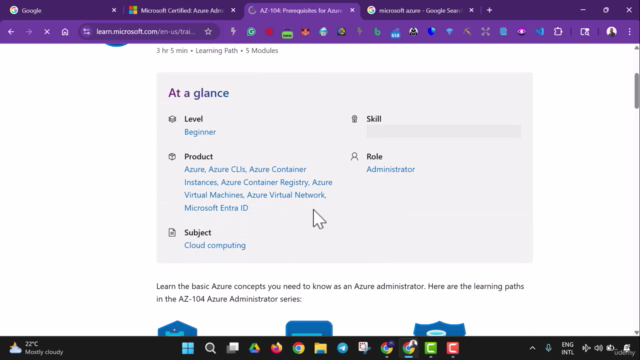Switch to the Google tab
Screen dimensions: 640x360
coord(61,11)
